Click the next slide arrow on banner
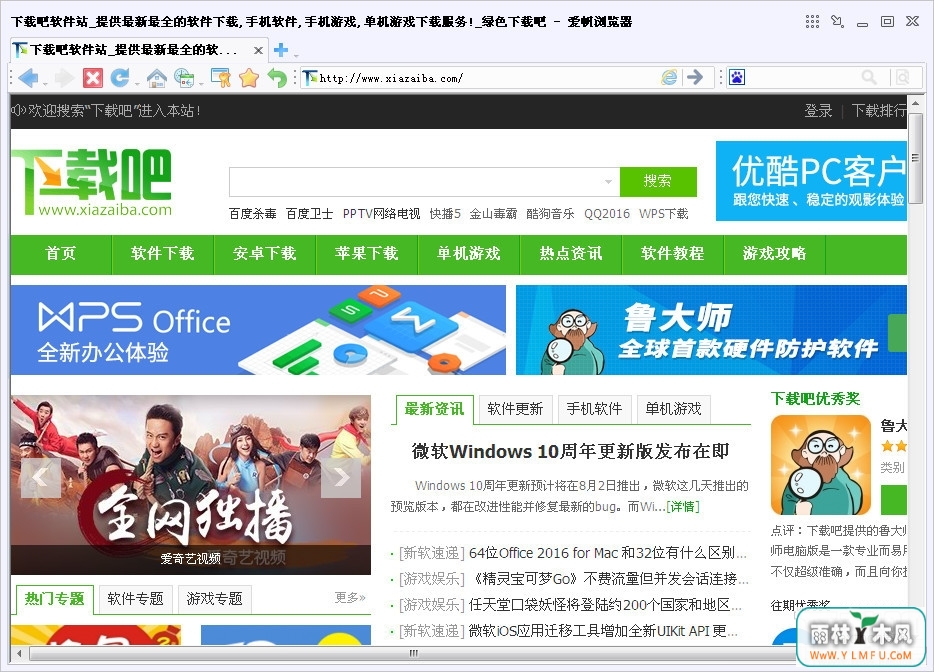Screen dimensions: 934x672 click(x=341, y=477)
